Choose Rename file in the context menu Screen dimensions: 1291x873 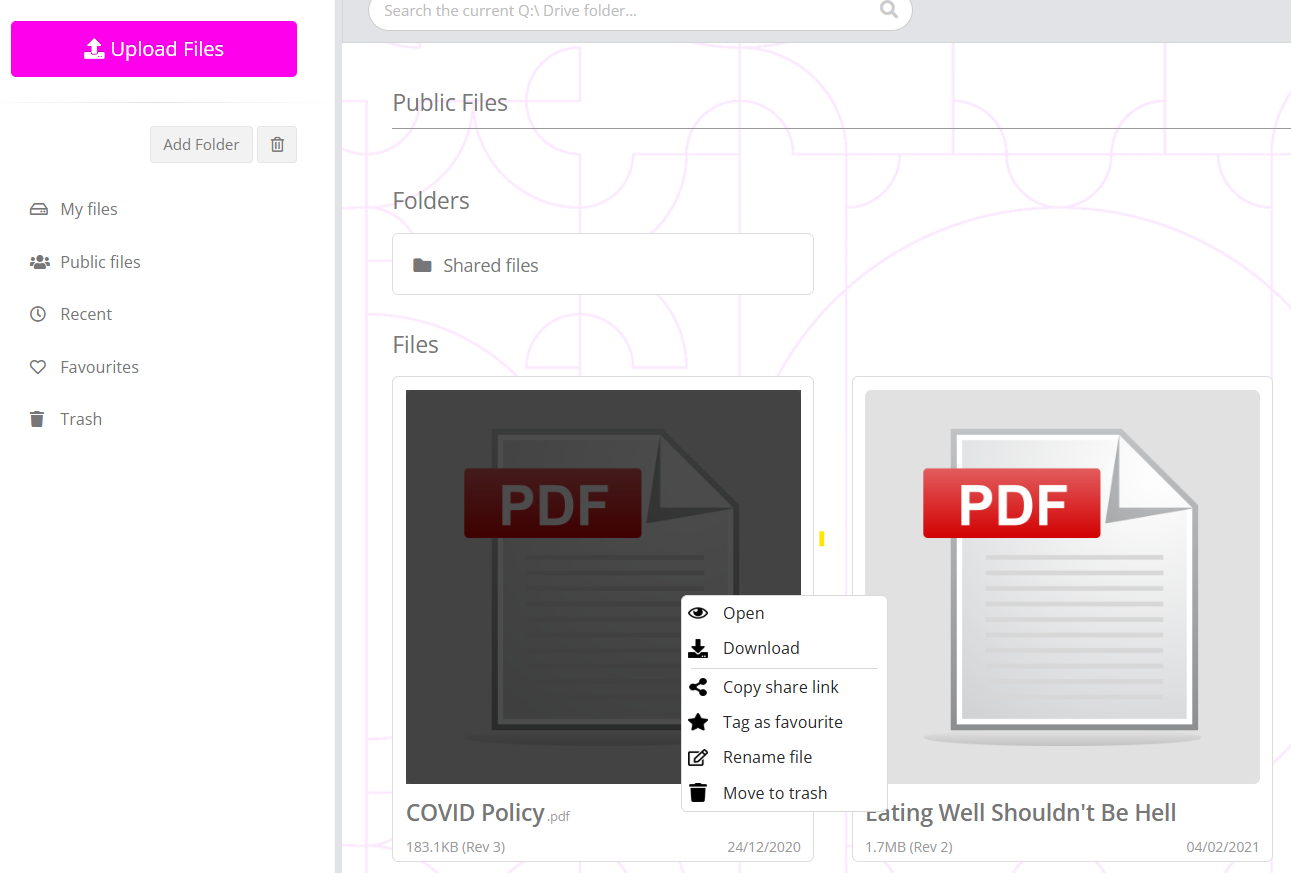pyautogui.click(x=767, y=757)
